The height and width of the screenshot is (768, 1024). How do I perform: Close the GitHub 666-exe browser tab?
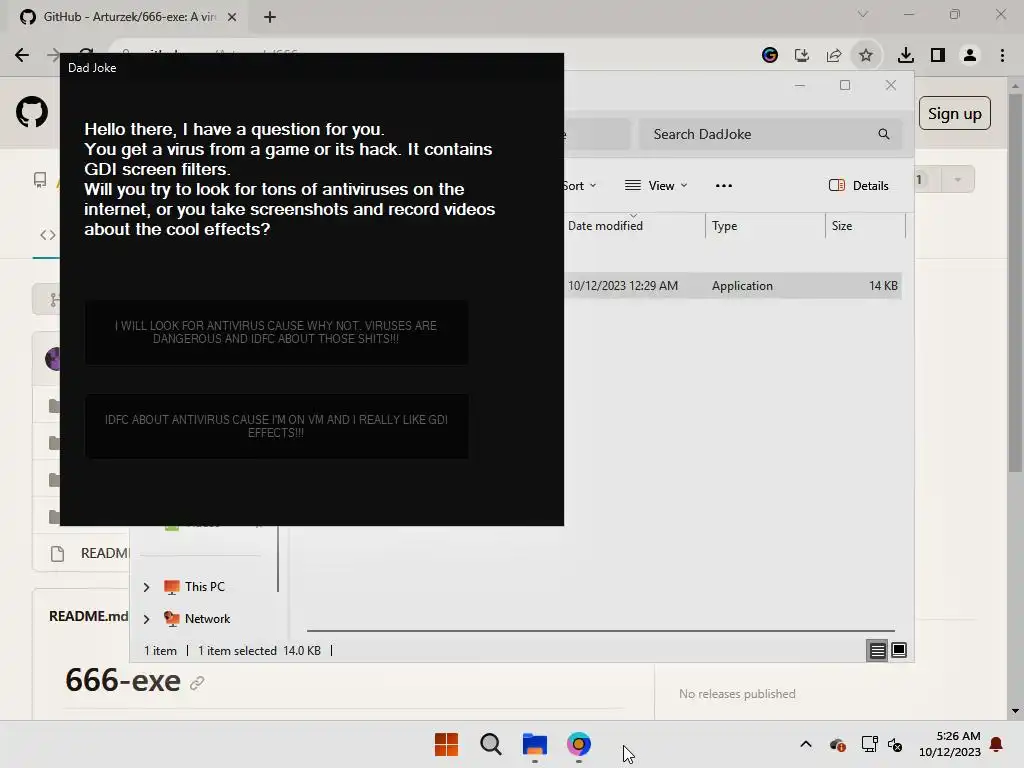click(x=232, y=17)
